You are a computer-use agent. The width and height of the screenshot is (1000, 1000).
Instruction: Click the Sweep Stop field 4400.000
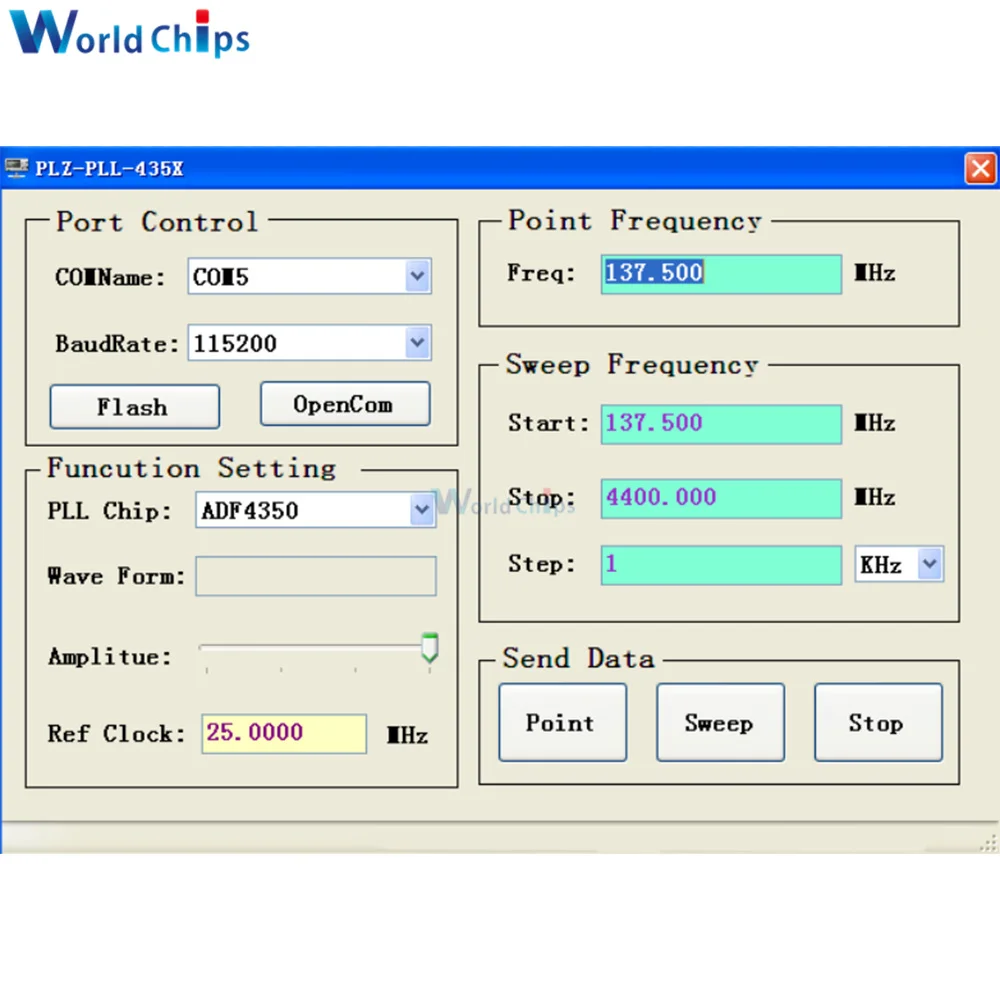[721, 498]
